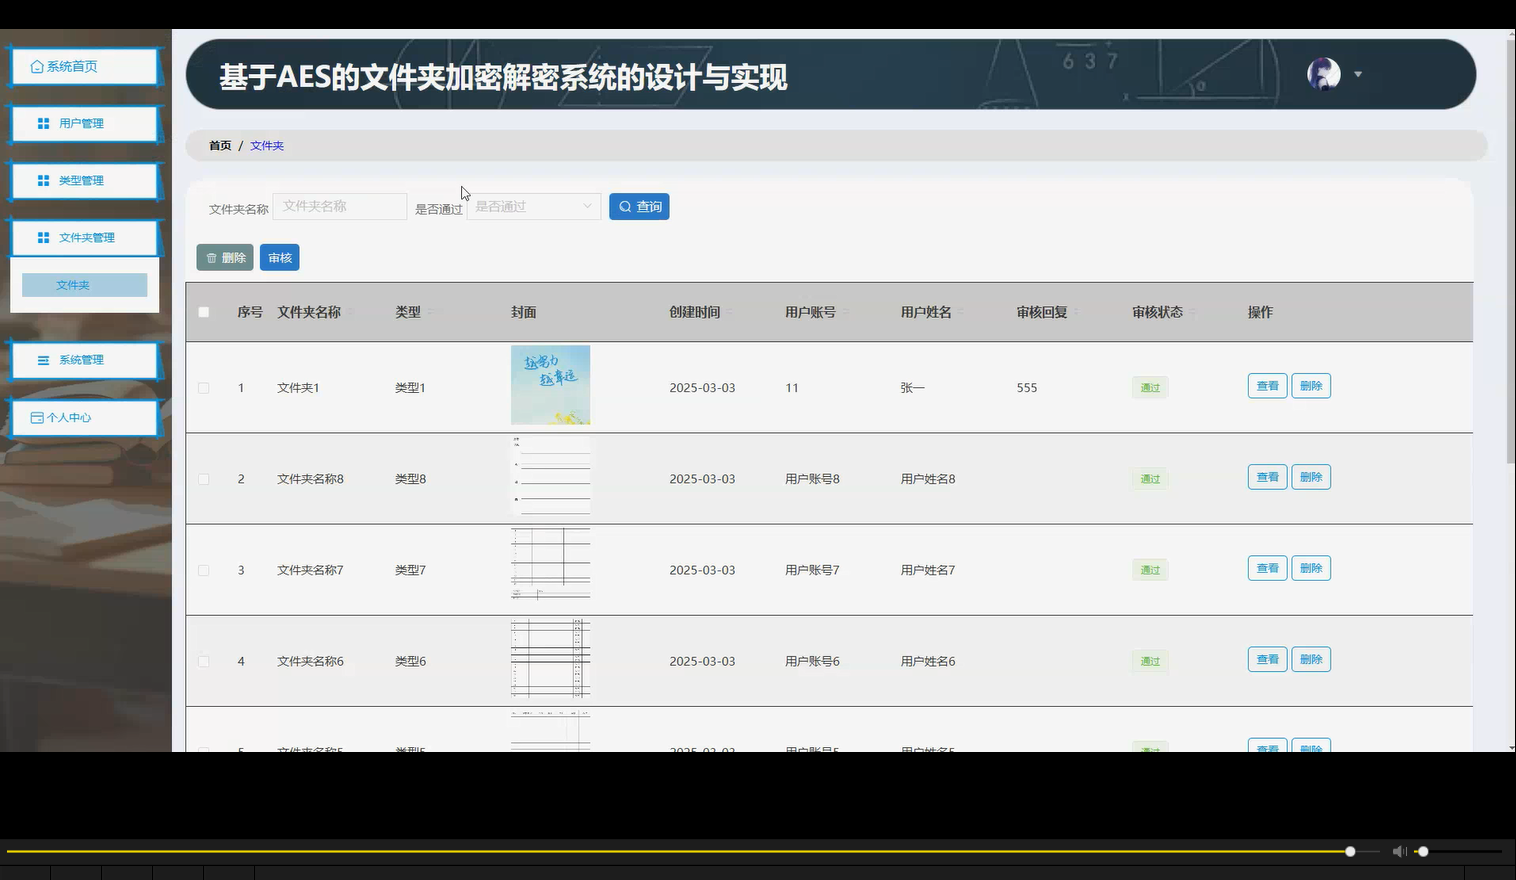The width and height of the screenshot is (1516, 880).
Task: Open the 是否通过 dropdown filter
Action: coord(534,206)
